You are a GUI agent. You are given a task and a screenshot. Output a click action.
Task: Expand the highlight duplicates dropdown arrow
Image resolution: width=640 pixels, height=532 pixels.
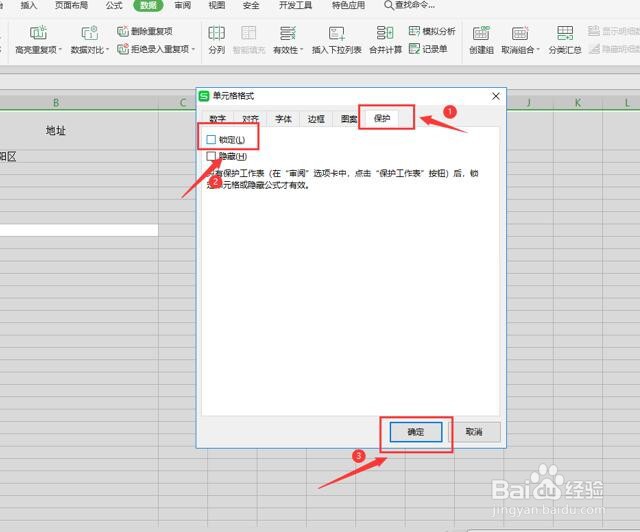[x=60, y=50]
